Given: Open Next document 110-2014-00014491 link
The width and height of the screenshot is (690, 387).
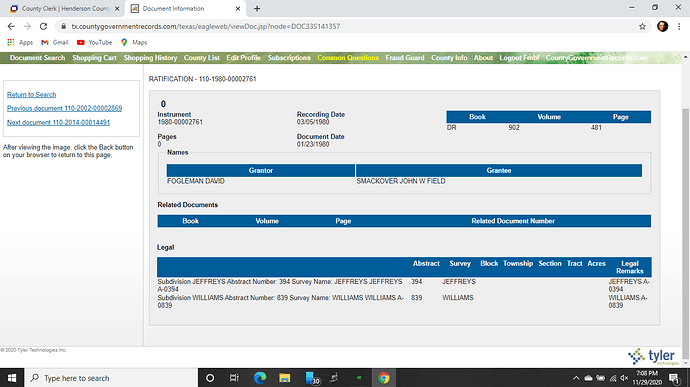Looking at the screenshot, I should tap(58, 122).
